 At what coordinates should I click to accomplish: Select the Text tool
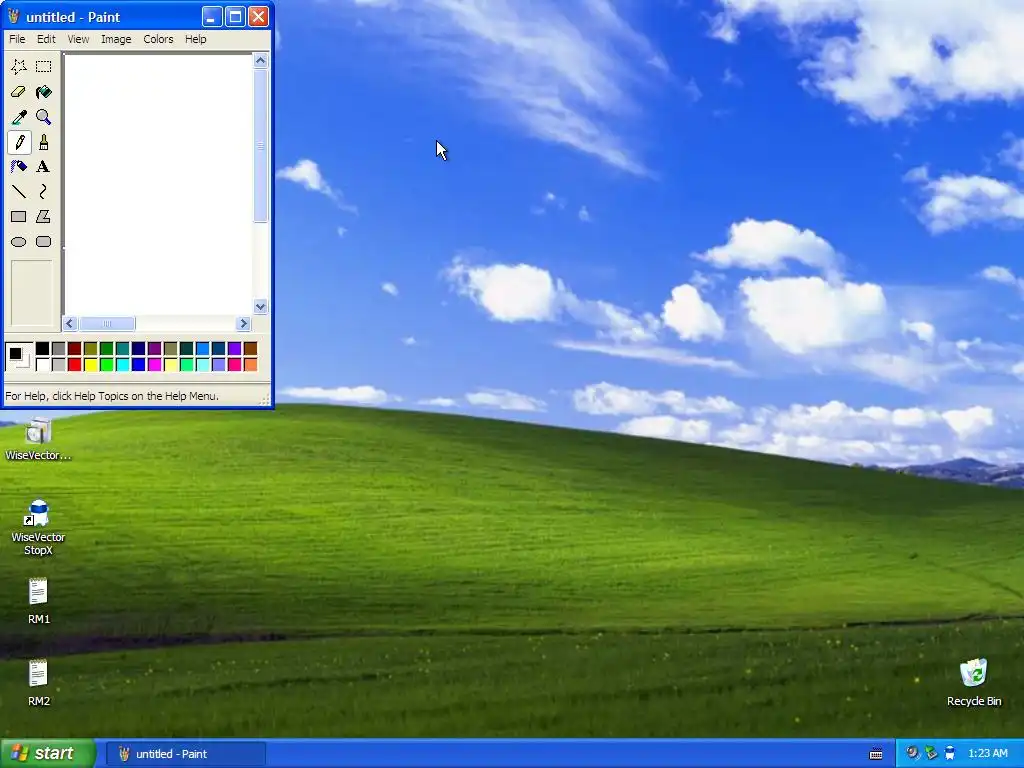click(44, 167)
